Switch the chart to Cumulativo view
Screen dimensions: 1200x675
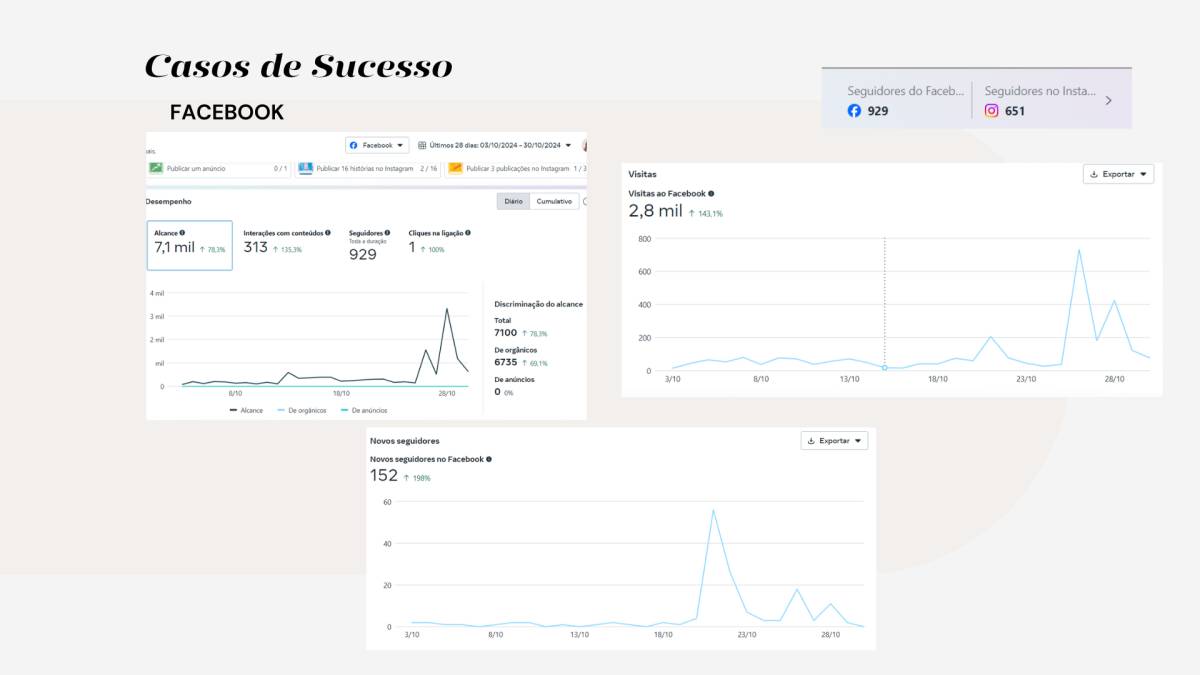click(554, 201)
